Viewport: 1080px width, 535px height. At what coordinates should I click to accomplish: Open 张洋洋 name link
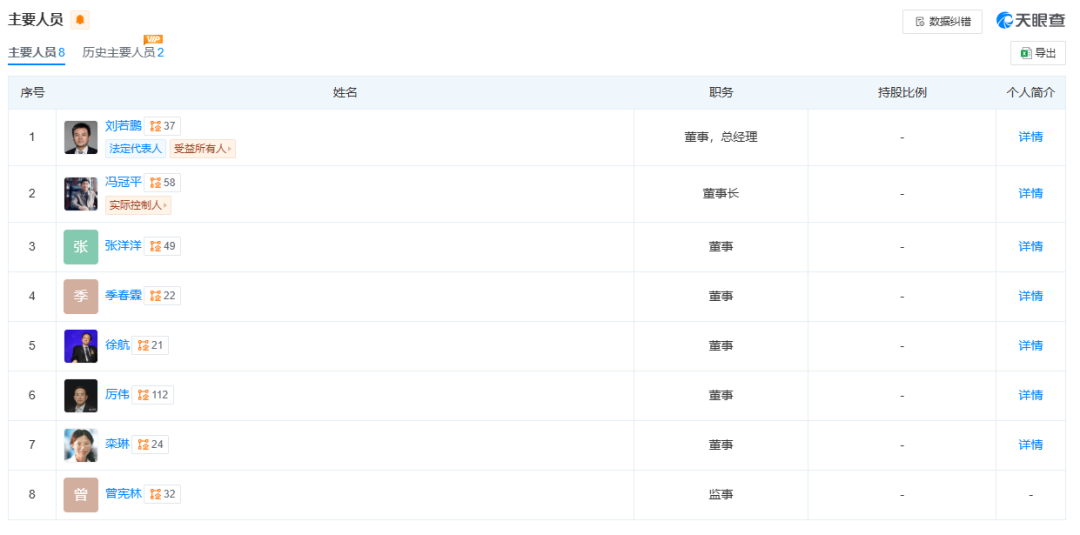pos(123,246)
